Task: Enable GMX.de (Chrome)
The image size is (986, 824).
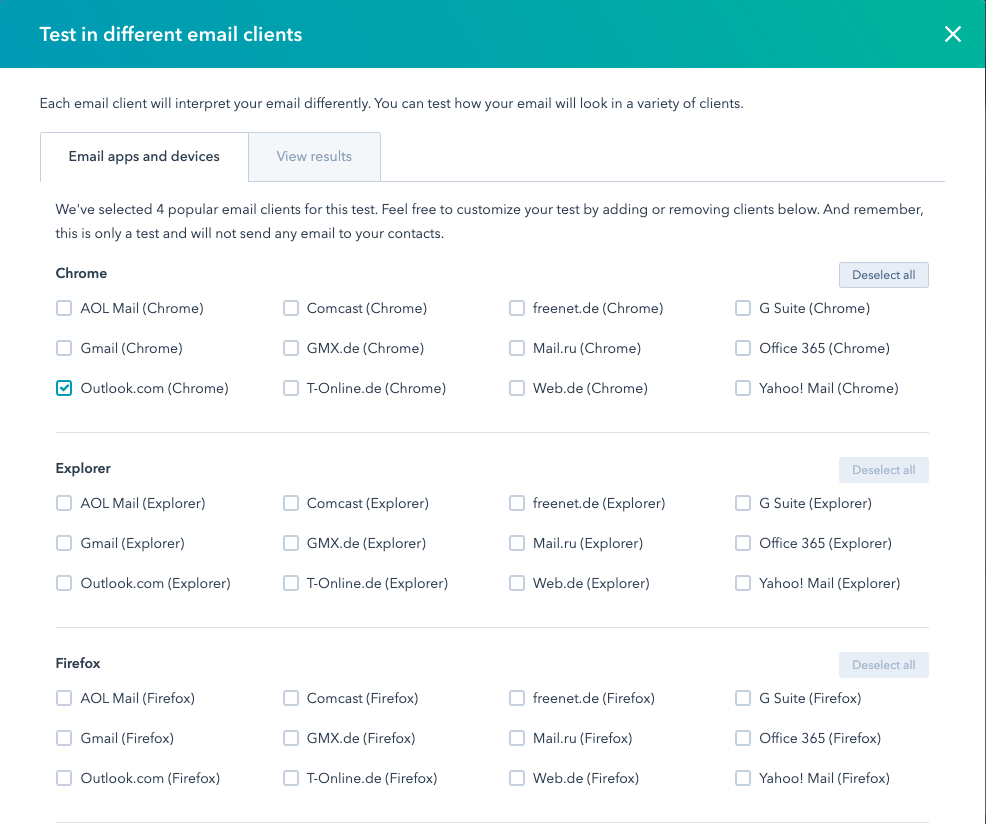Action: (291, 348)
